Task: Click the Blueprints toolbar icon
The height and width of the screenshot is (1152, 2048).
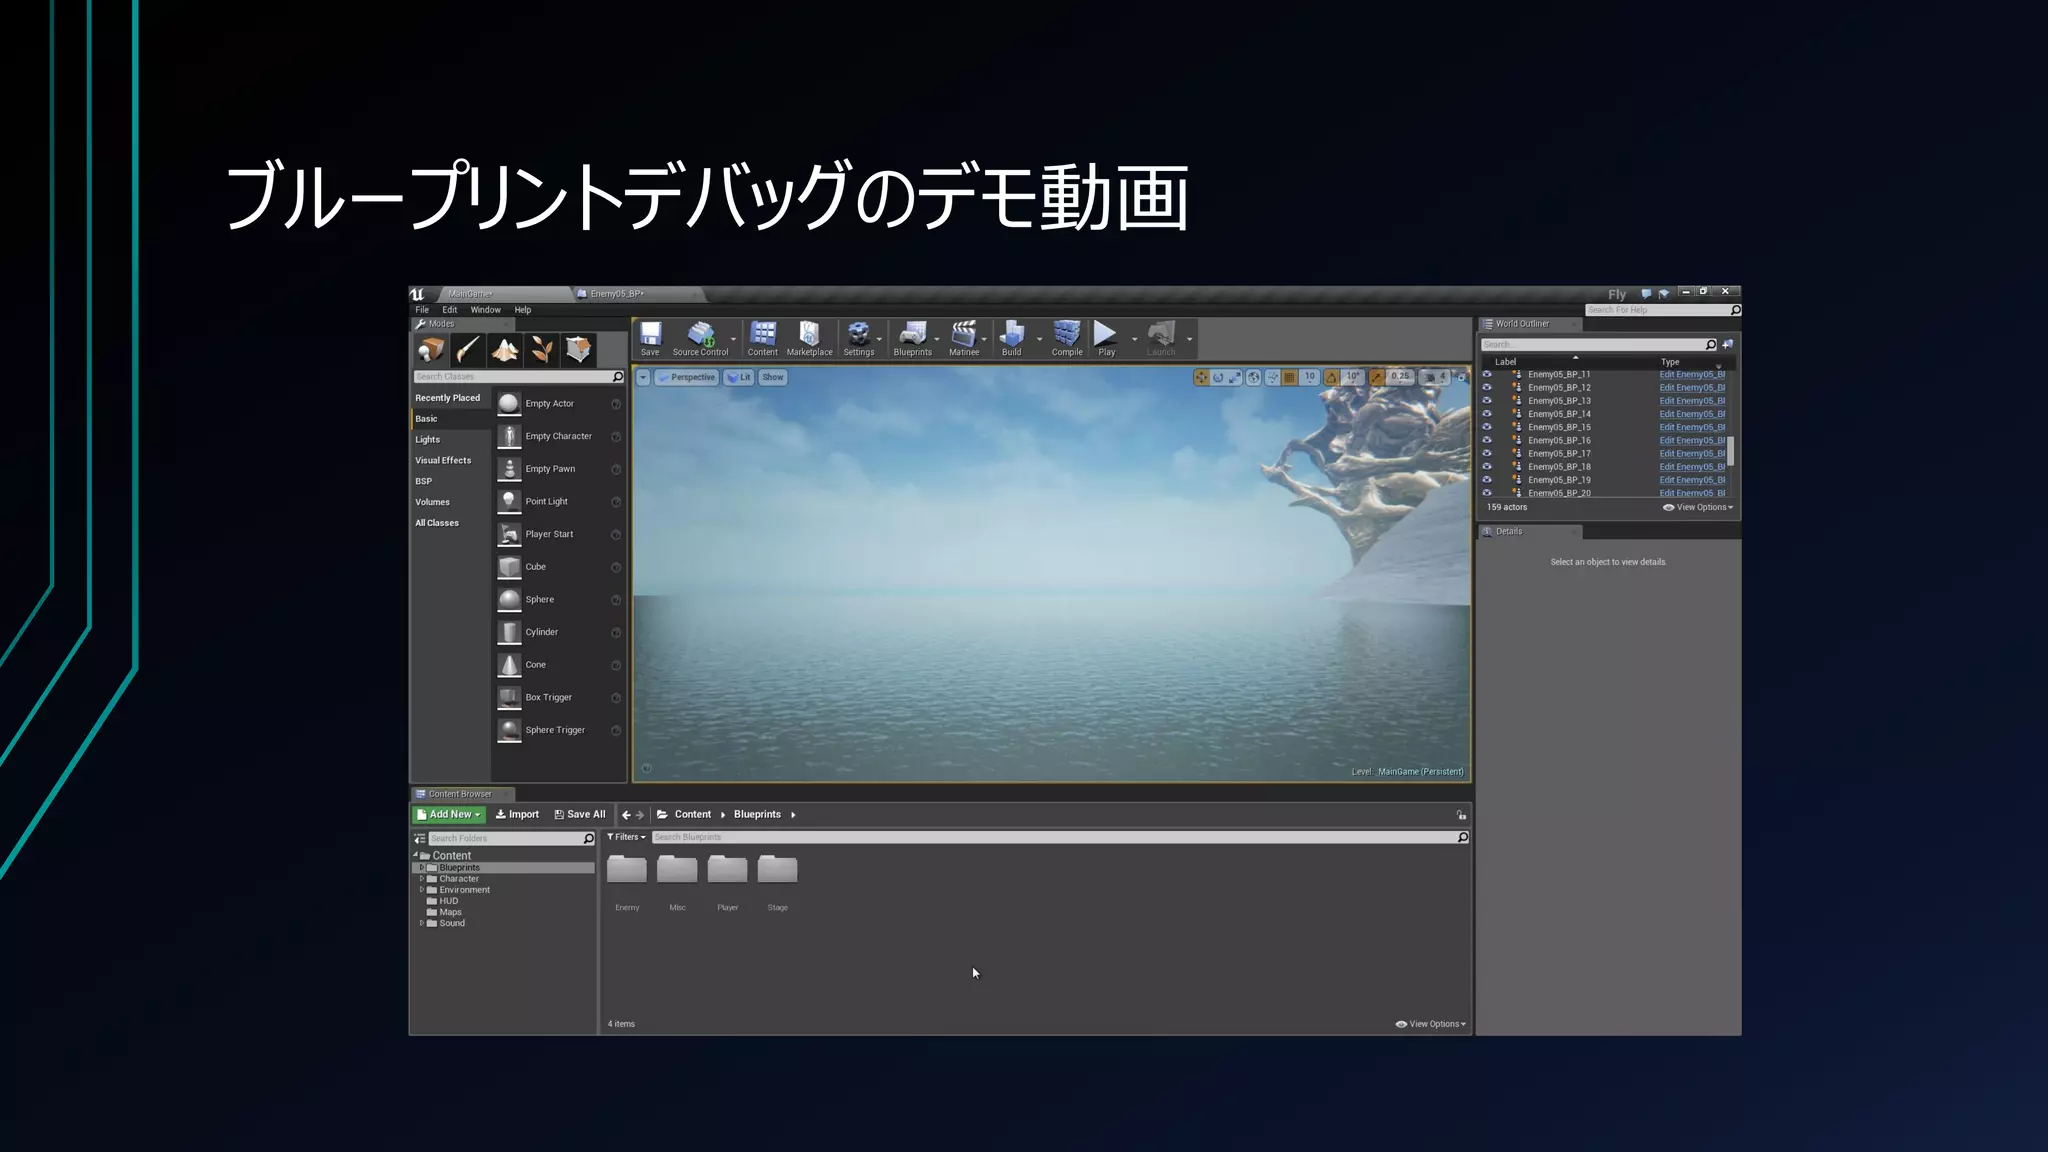Action: click(912, 338)
